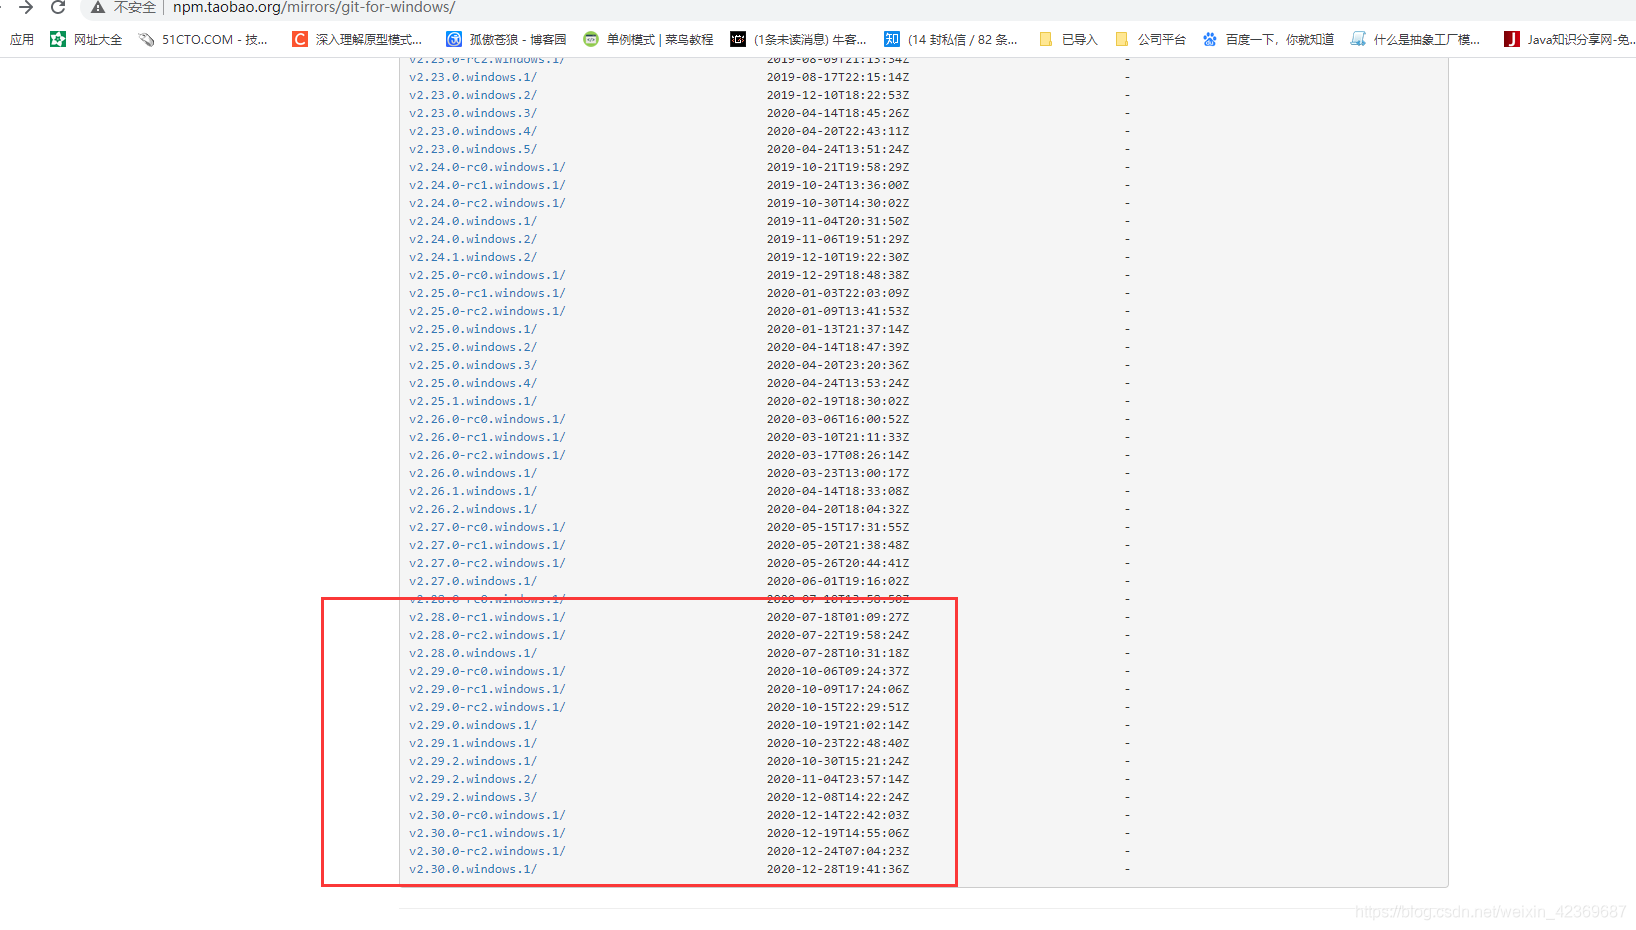This screenshot has height=930, width=1636.
Task: Open v2.23.0.windows.1/ directory link
Action: (x=473, y=77)
